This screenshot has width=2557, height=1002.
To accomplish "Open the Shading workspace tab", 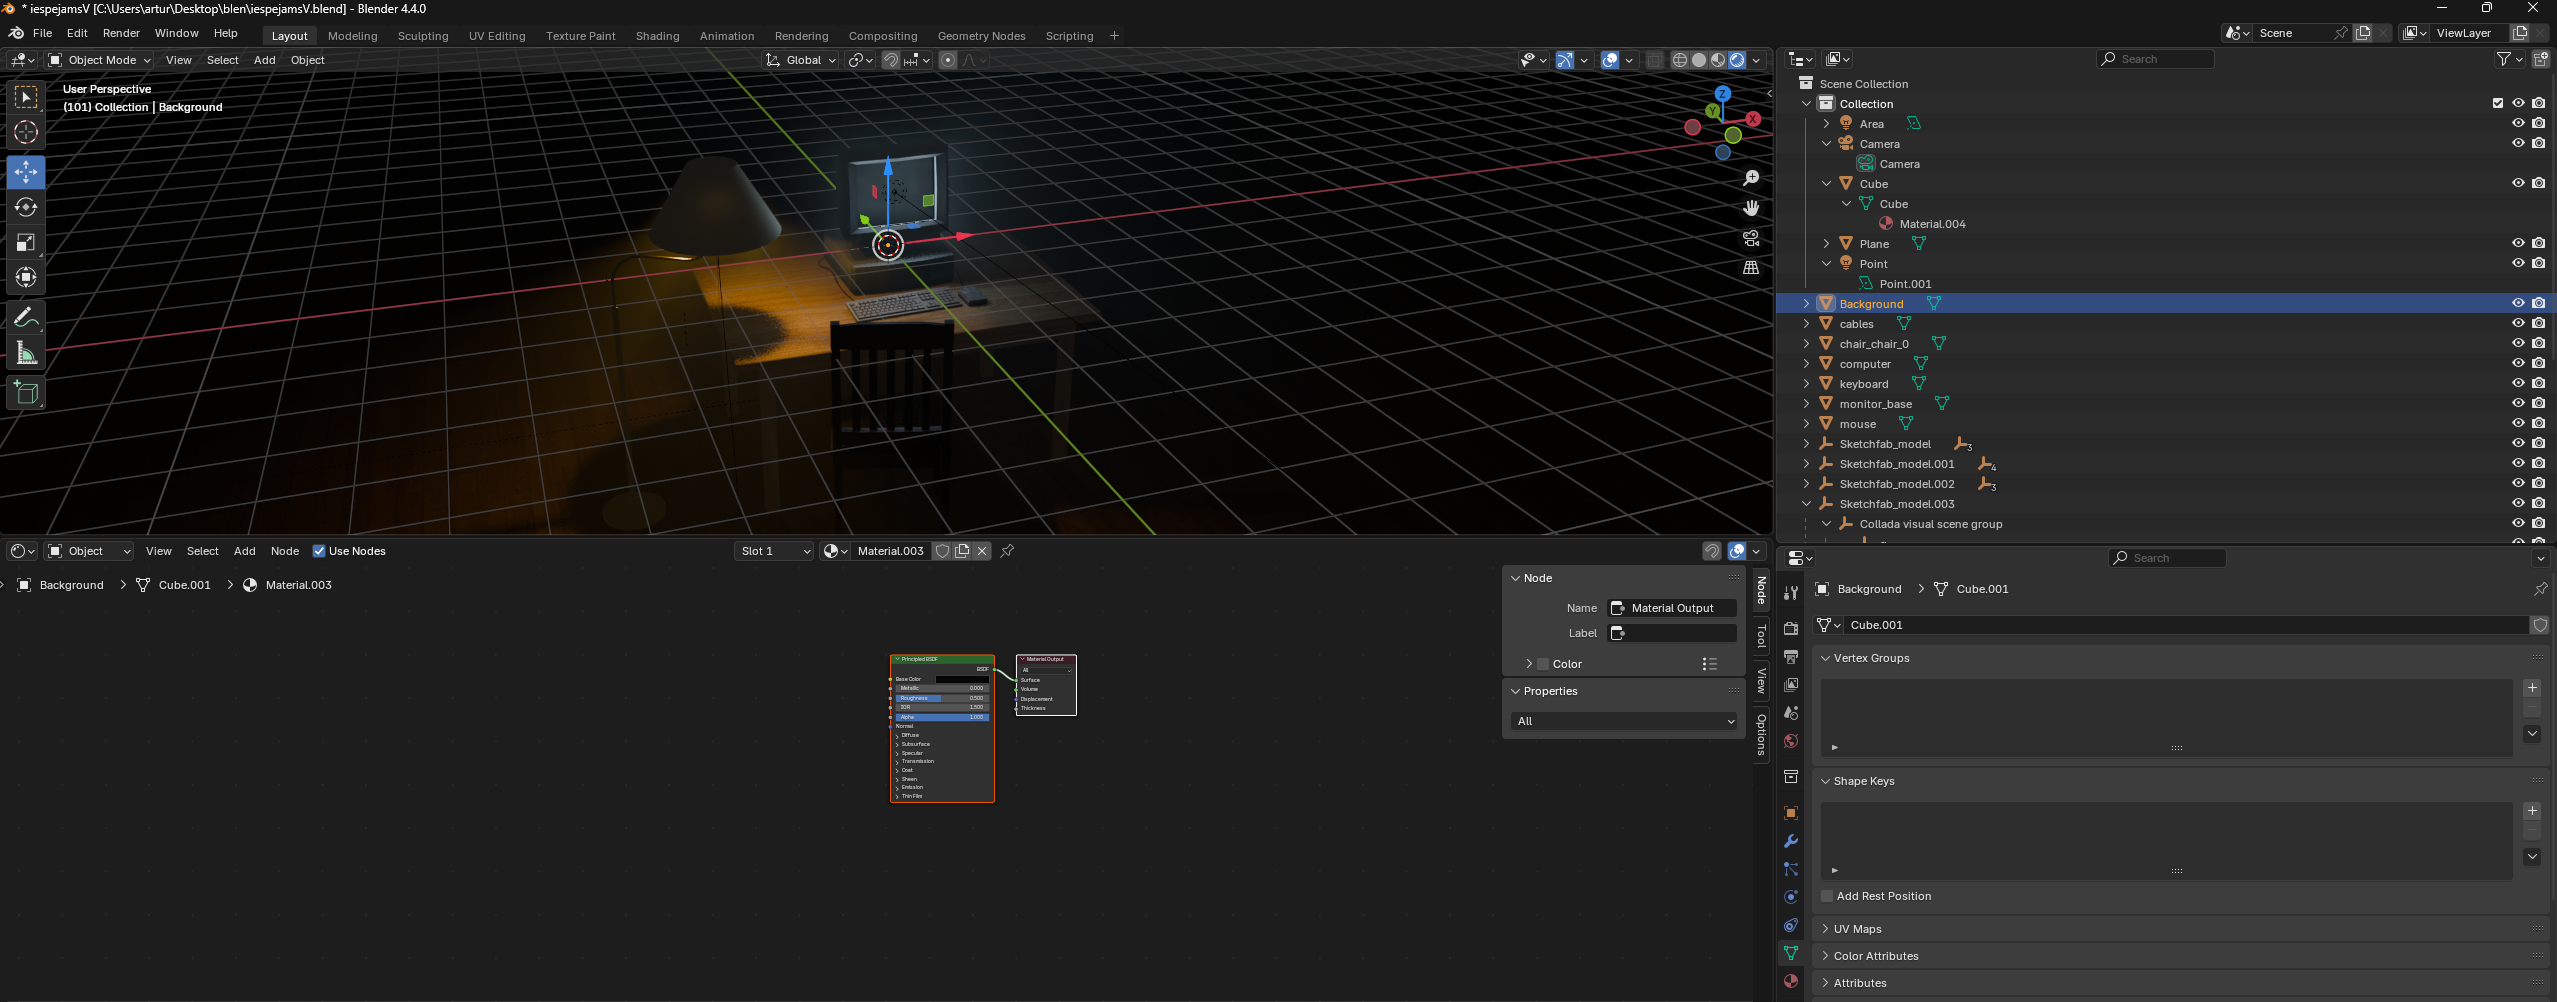I will point(657,36).
